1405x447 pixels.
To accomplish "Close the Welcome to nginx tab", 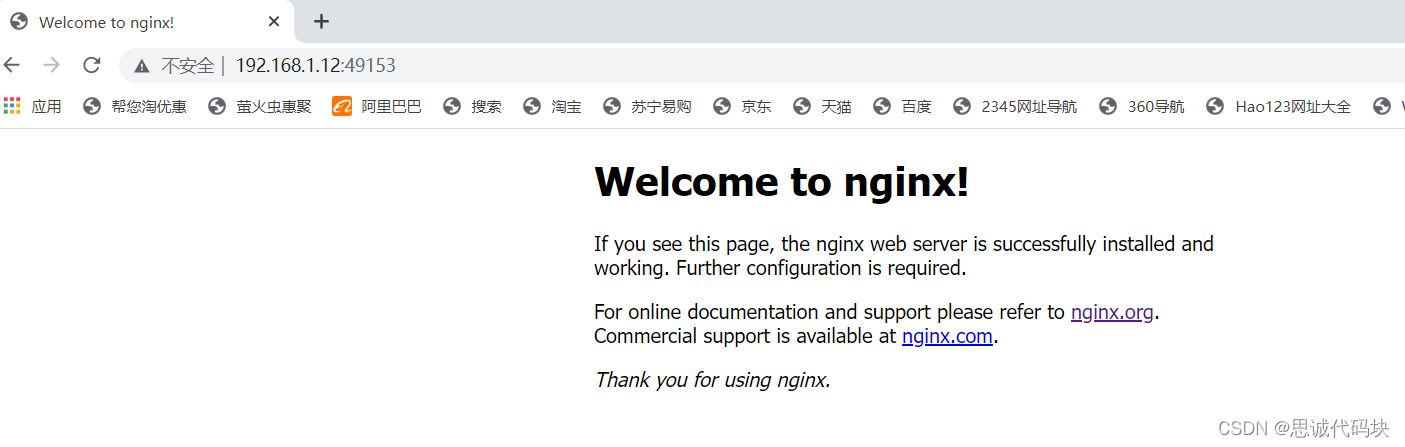I will click(x=274, y=22).
